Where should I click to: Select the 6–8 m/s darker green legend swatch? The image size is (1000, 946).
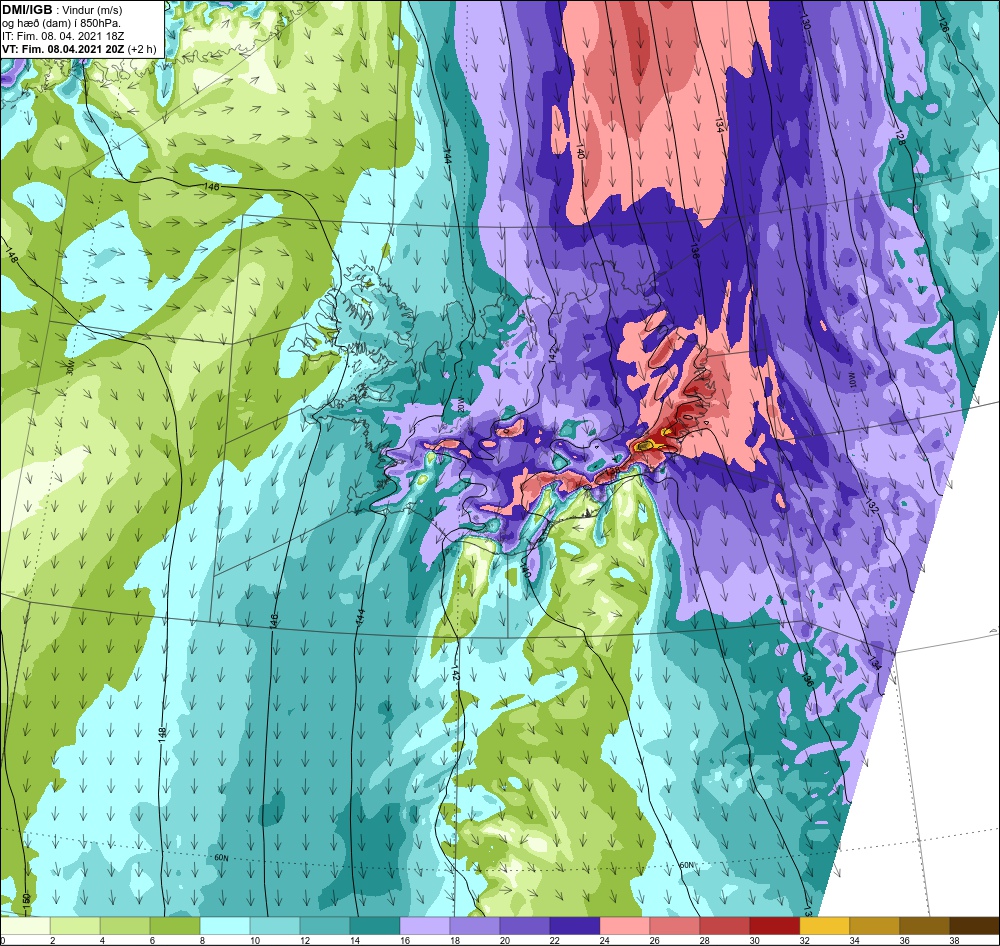175,926
